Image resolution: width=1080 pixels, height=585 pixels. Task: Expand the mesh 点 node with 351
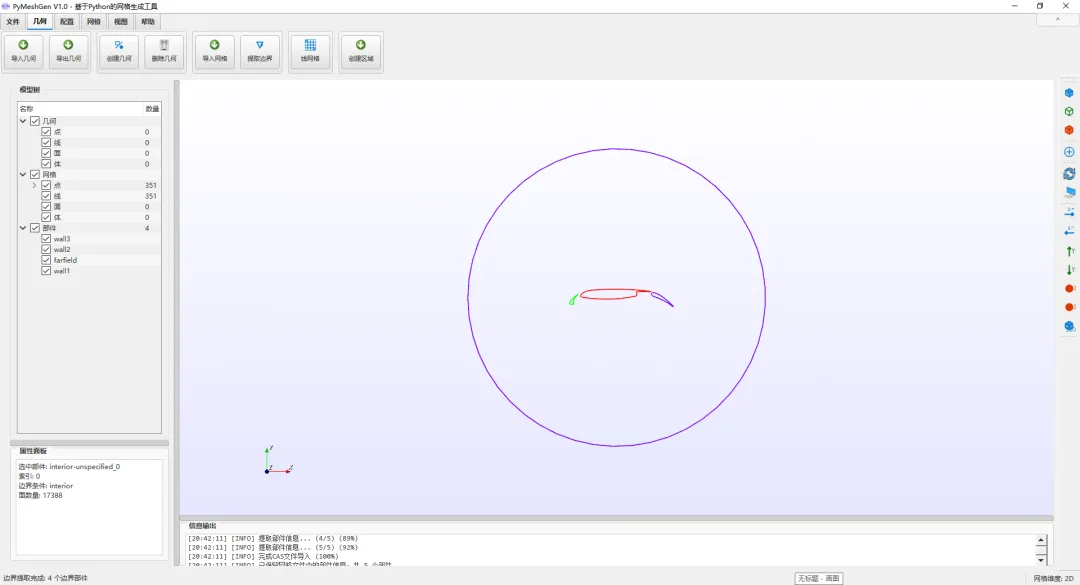click(x=34, y=185)
